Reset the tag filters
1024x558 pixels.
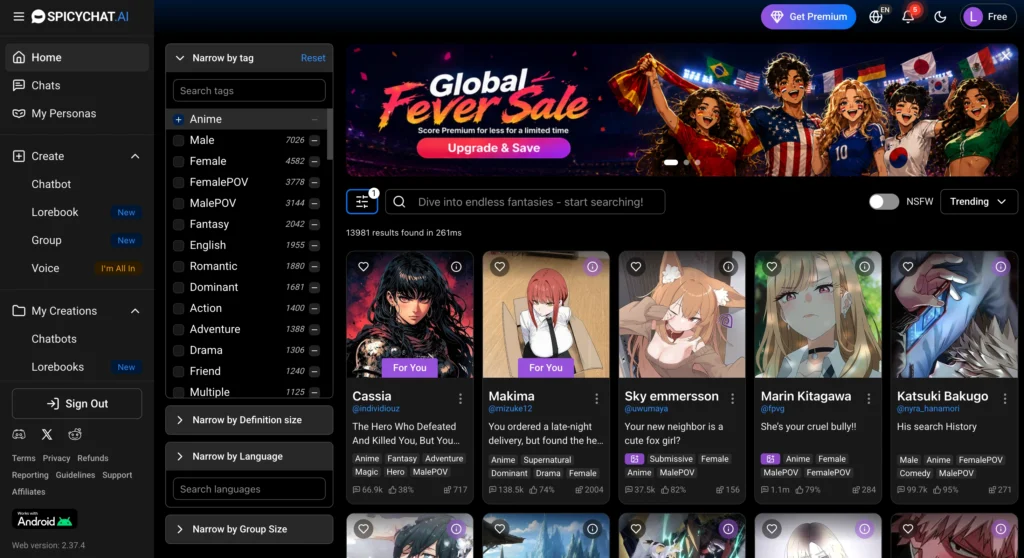(313, 58)
